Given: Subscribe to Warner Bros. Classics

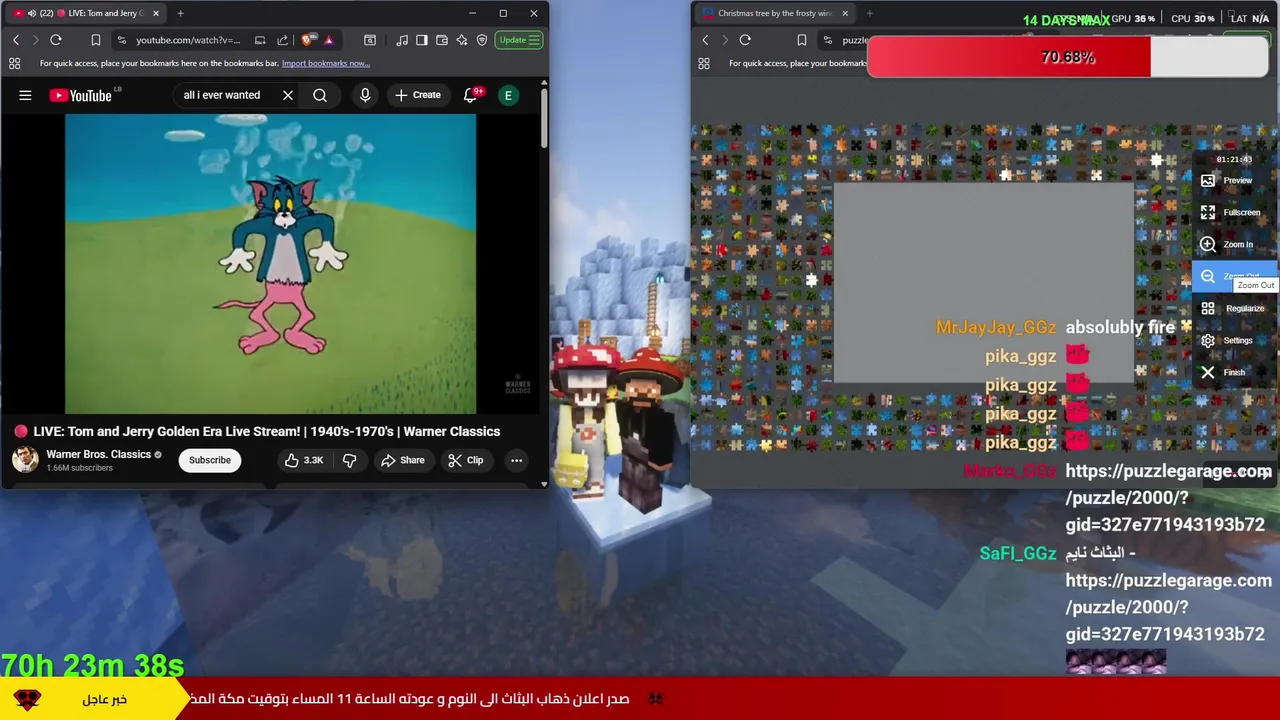Looking at the screenshot, I should 210,460.
